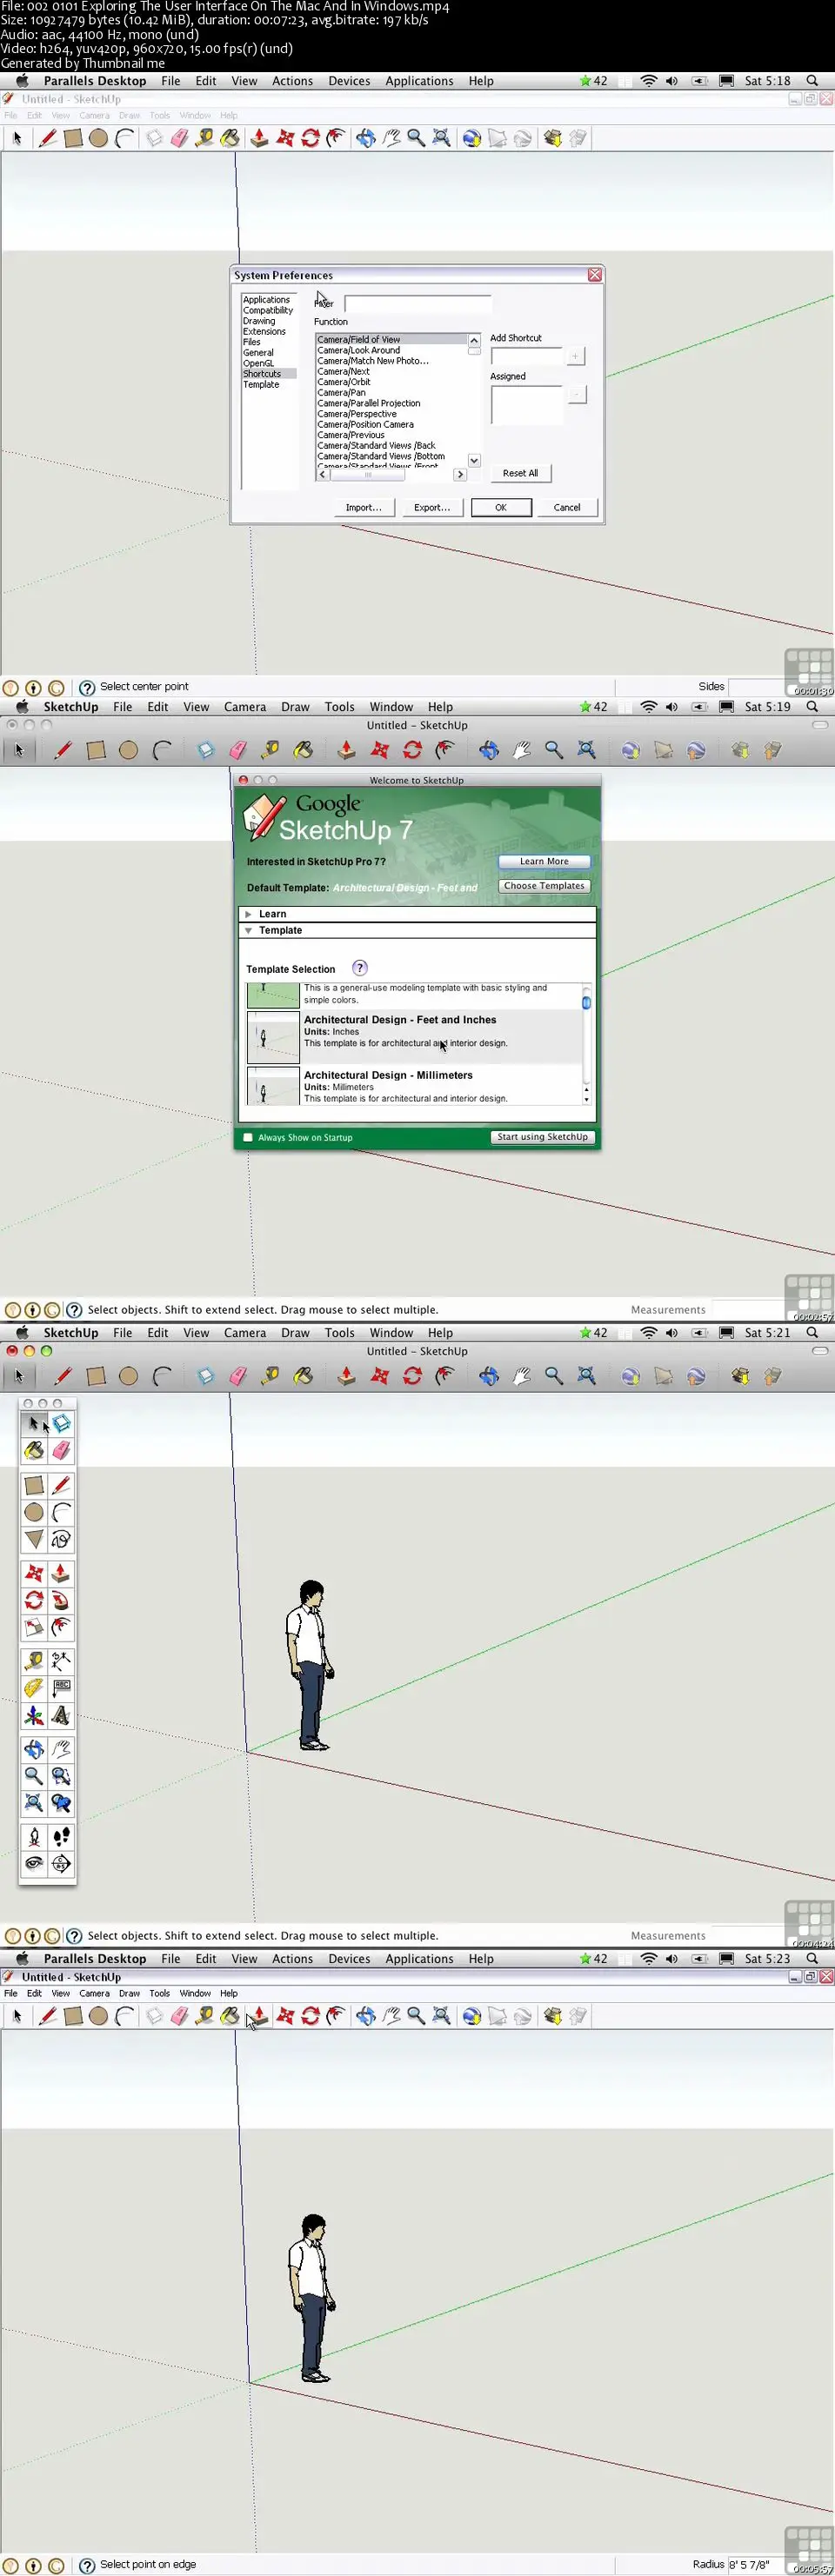Click Cancel in System Preferences dialog
Screen dimensions: 835x2576
(x=567, y=508)
